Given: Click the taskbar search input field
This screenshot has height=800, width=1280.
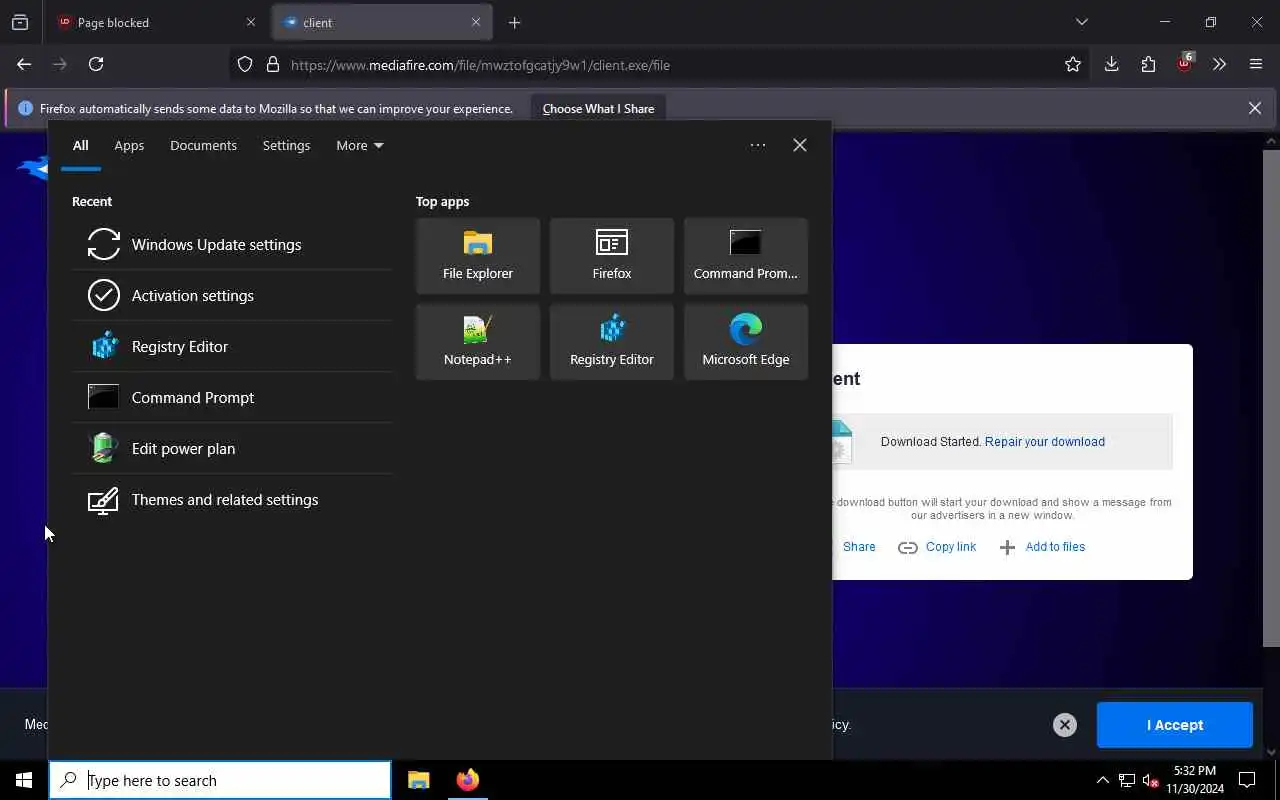Looking at the screenshot, I should pyautogui.click(x=220, y=780).
